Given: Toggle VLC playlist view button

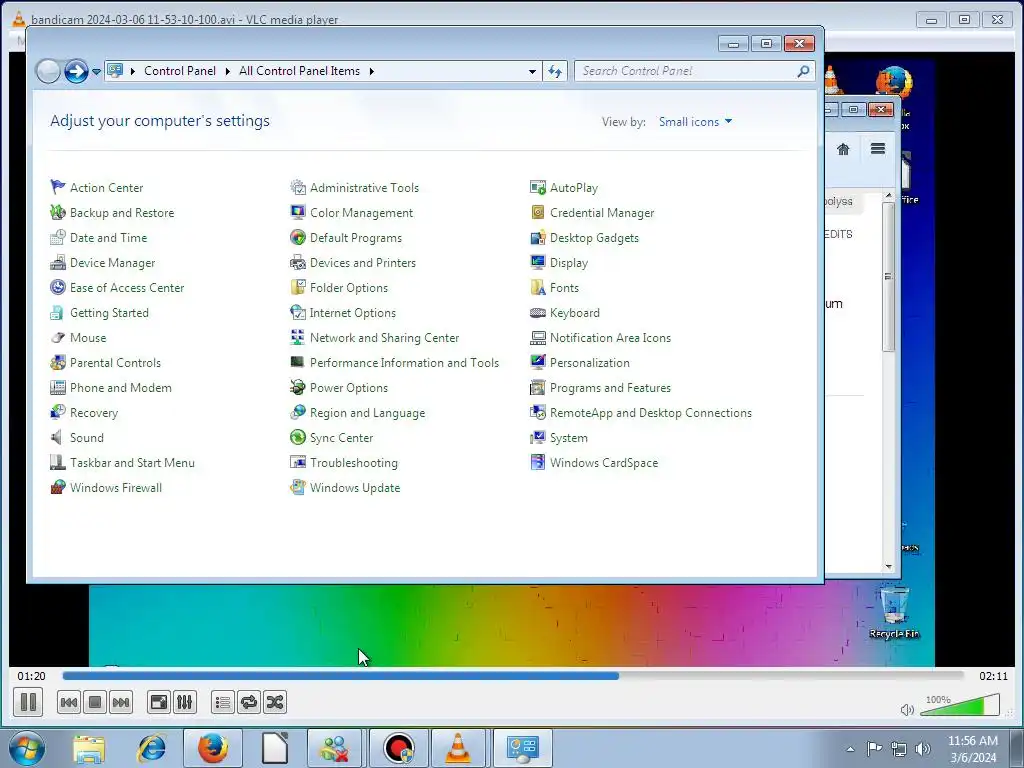Looking at the screenshot, I should 223,702.
